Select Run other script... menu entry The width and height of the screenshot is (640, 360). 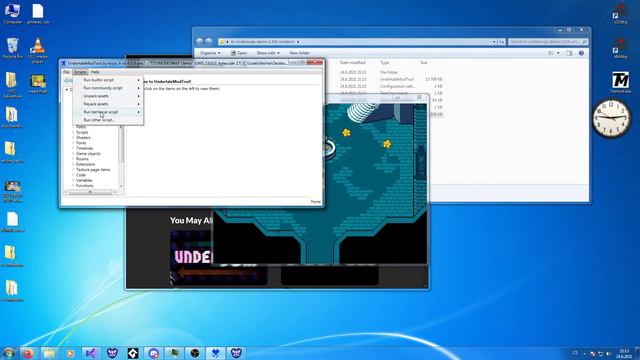tap(108, 120)
